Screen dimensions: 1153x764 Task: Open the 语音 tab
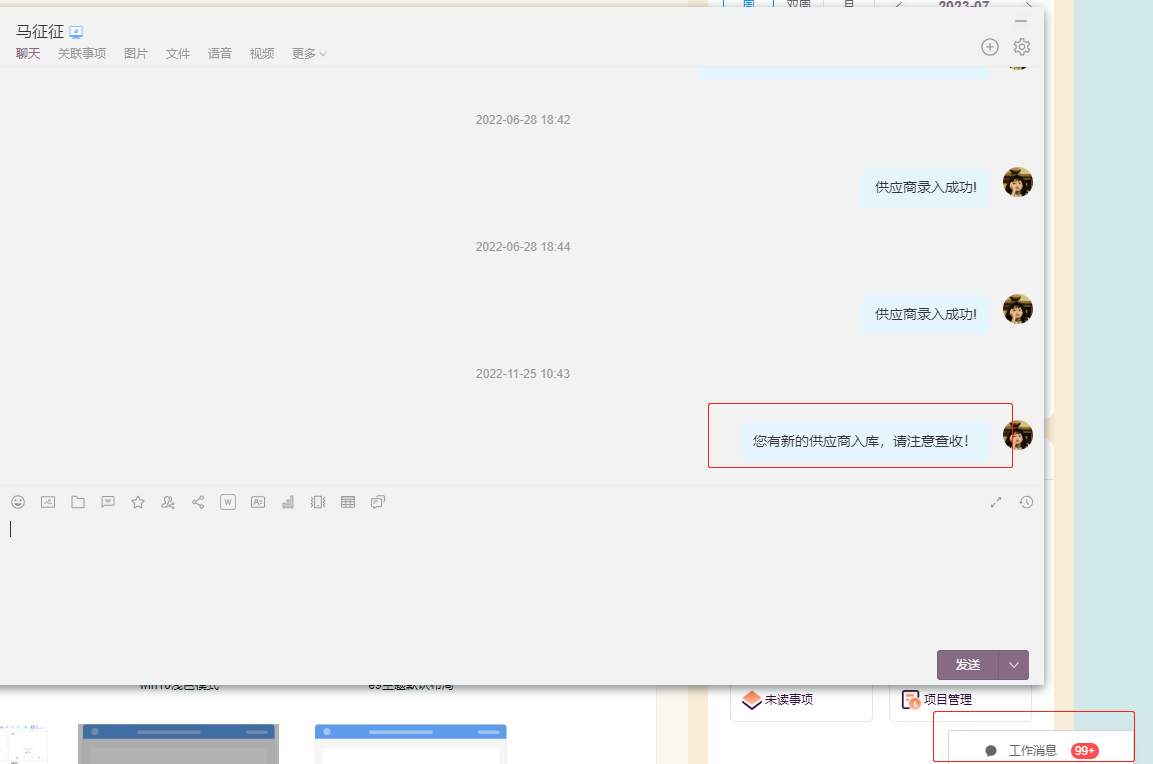click(220, 54)
